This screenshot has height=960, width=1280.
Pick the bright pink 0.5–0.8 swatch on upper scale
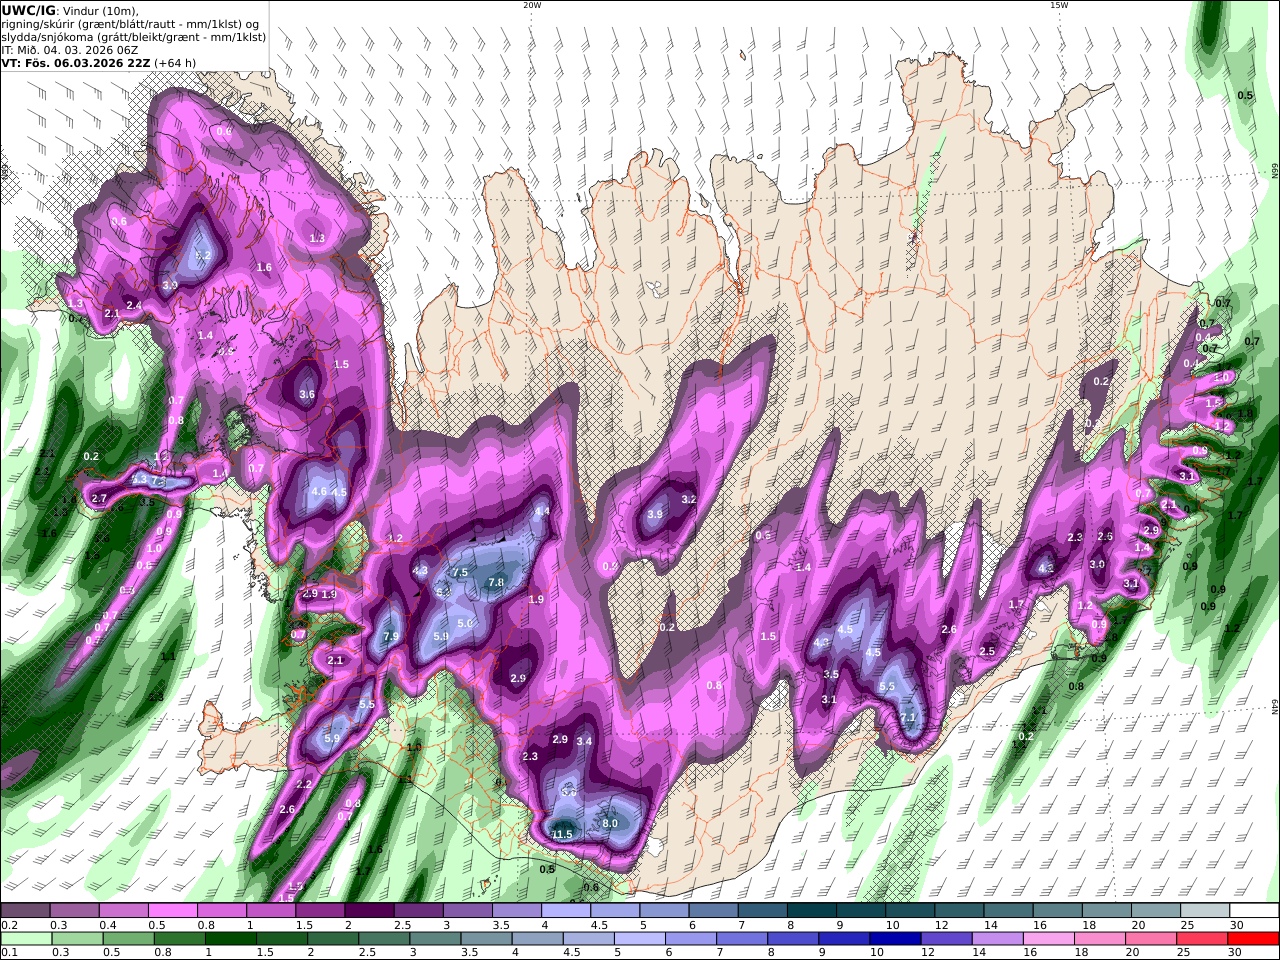coord(172,911)
